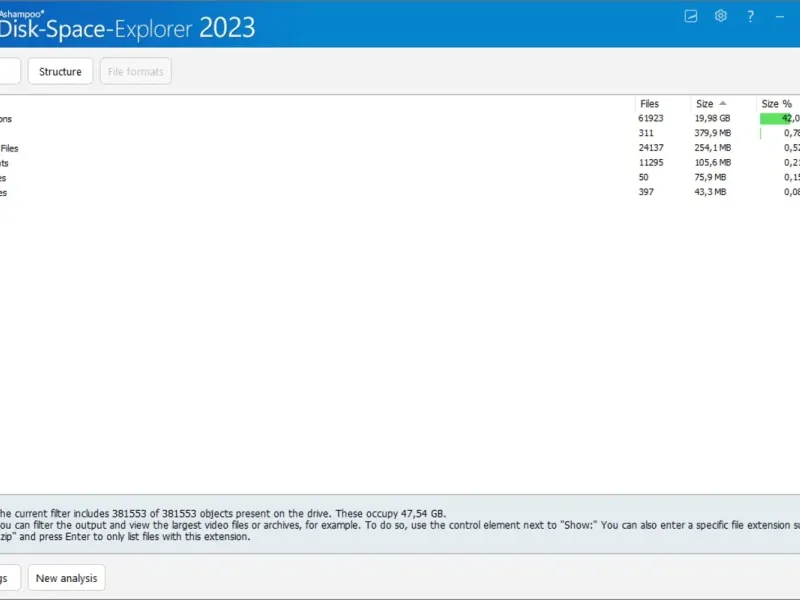Click the 381553 objects filter summary text
Screen dimensions: 800x600
click(222, 514)
